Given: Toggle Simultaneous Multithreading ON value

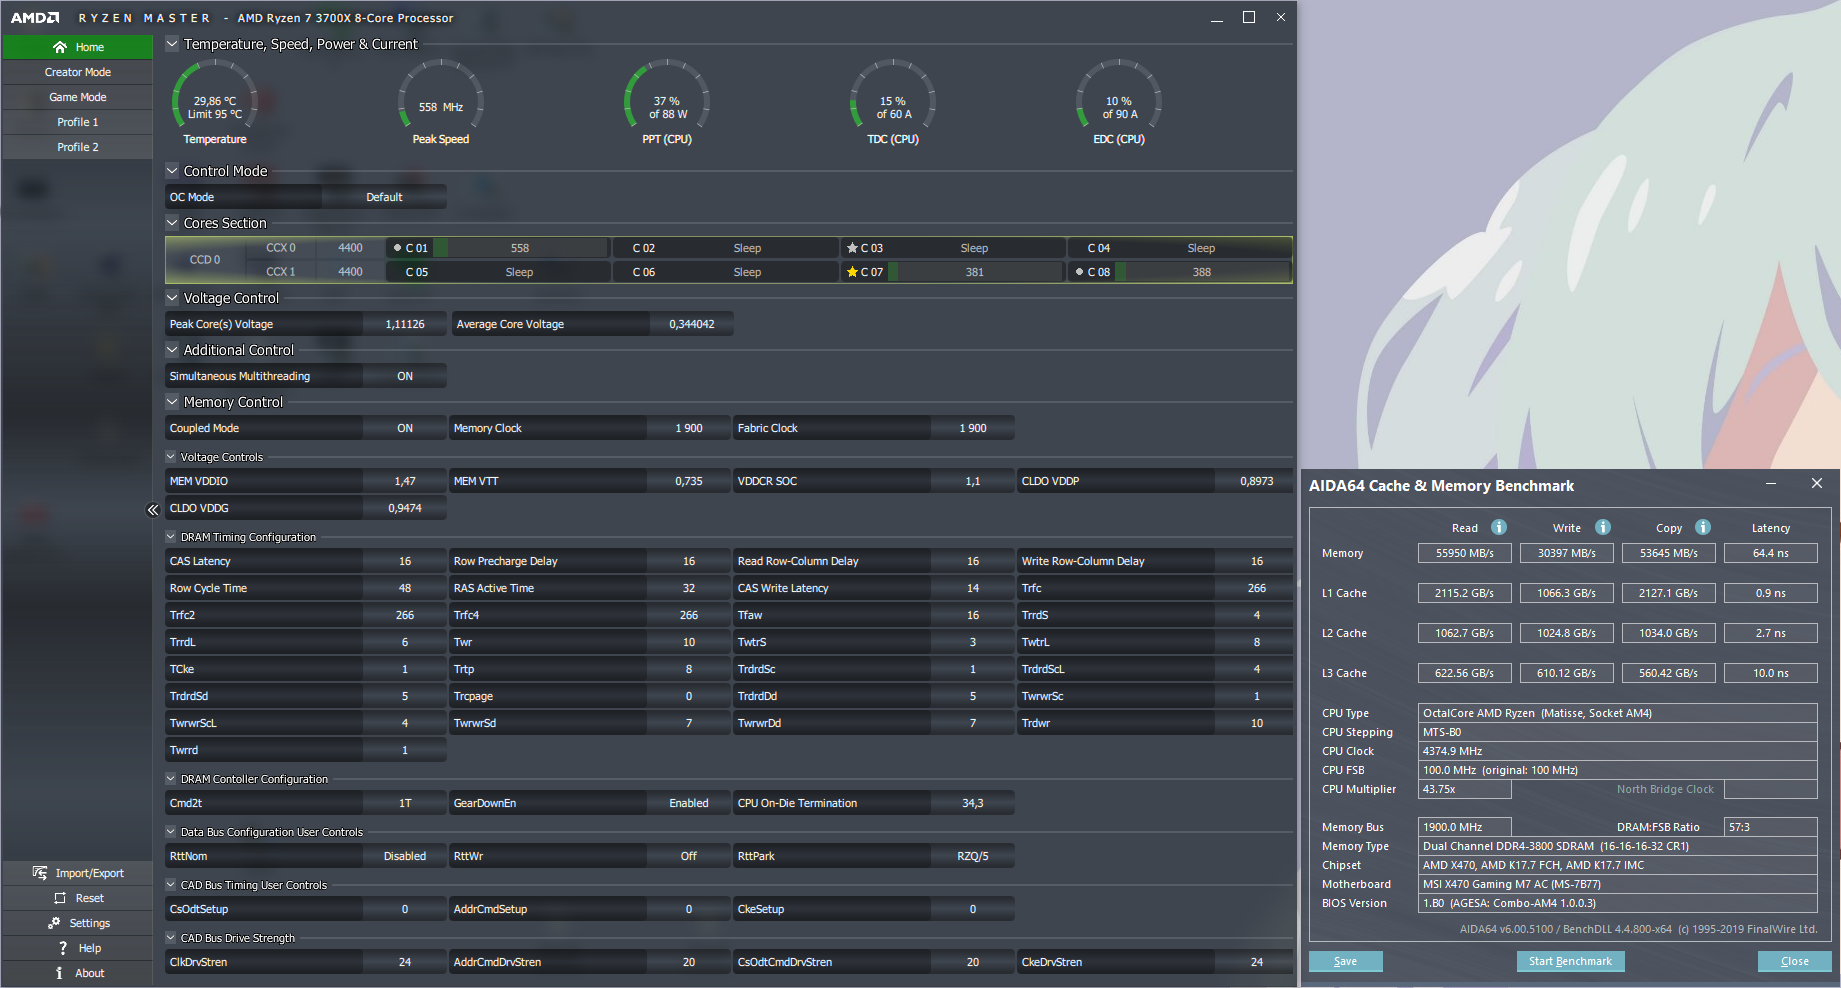Looking at the screenshot, I should click(x=405, y=376).
